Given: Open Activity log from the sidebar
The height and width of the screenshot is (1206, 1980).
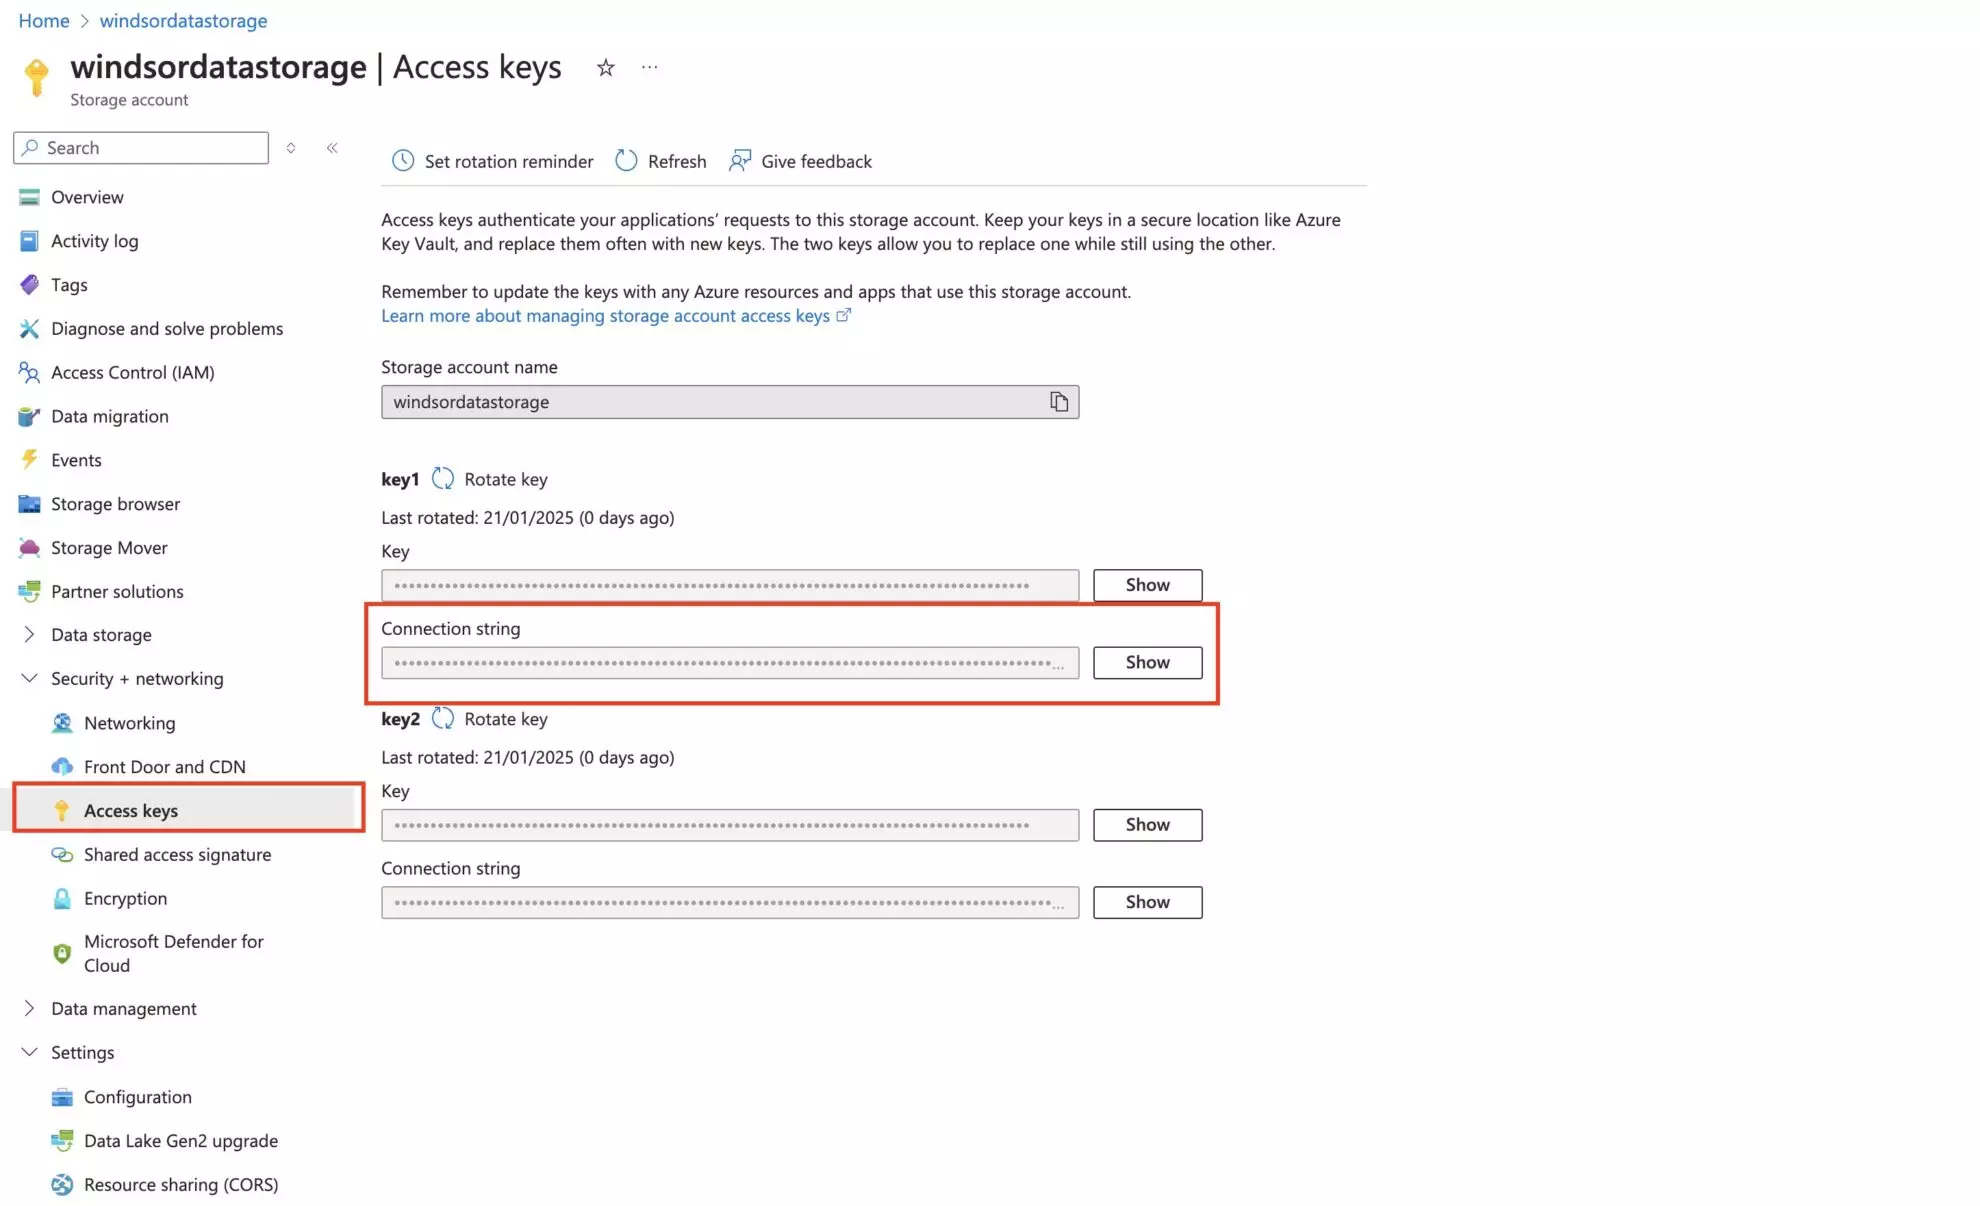Looking at the screenshot, I should (94, 240).
